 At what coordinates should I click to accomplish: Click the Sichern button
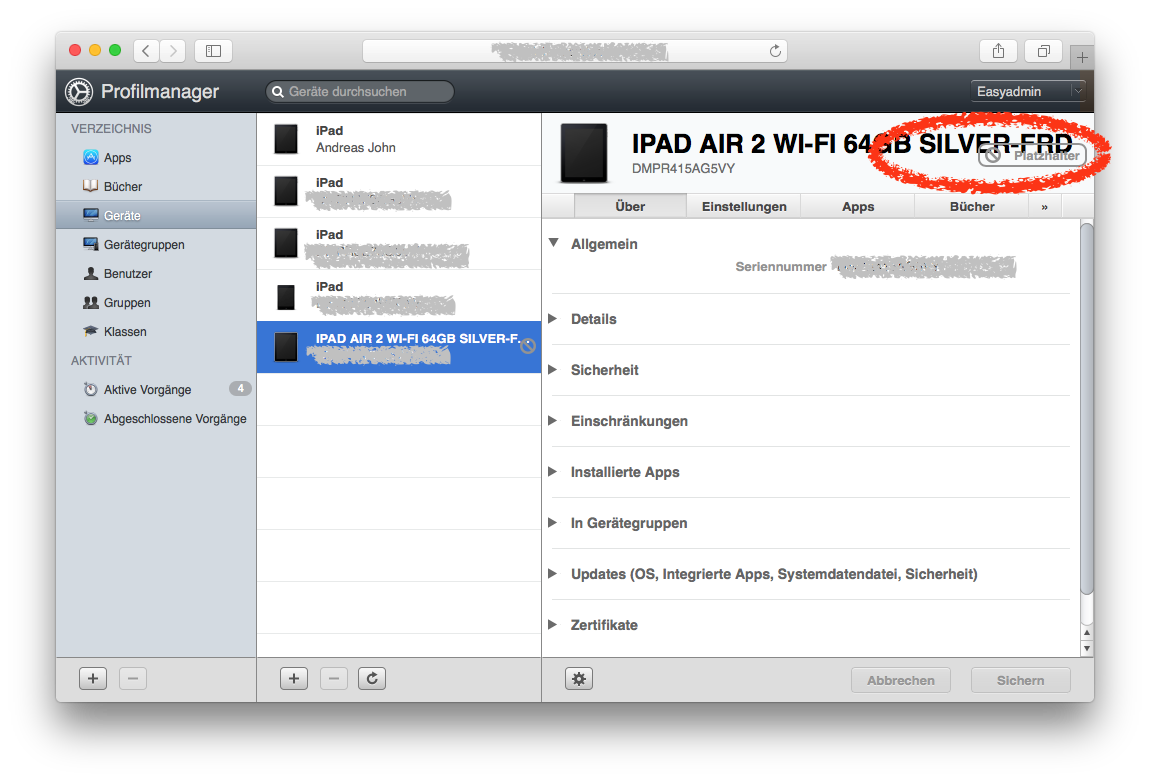pyautogui.click(x=1020, y=680)
